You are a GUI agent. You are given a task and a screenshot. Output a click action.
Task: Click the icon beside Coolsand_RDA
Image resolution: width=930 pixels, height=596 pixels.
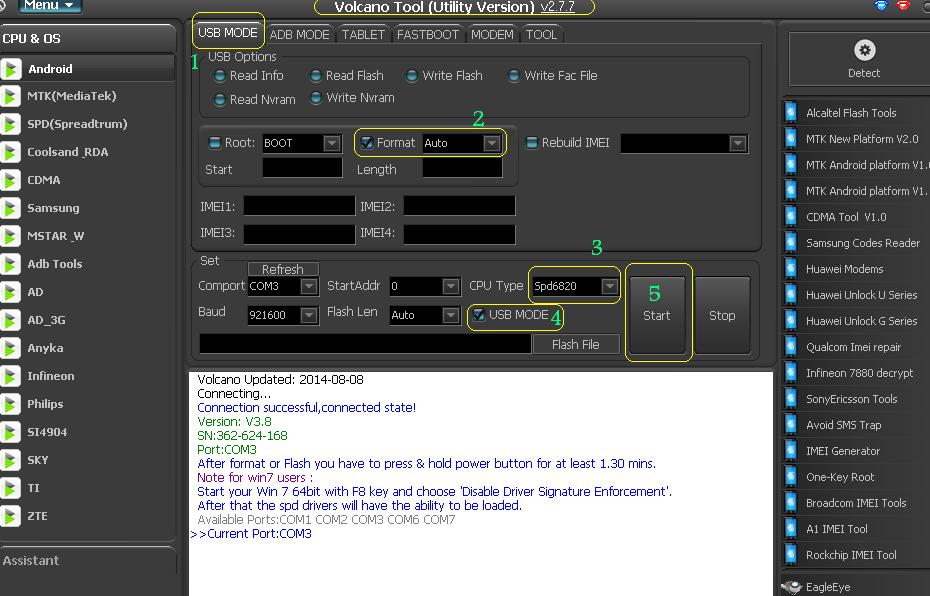pyautogui.click(x=11, y=152)
